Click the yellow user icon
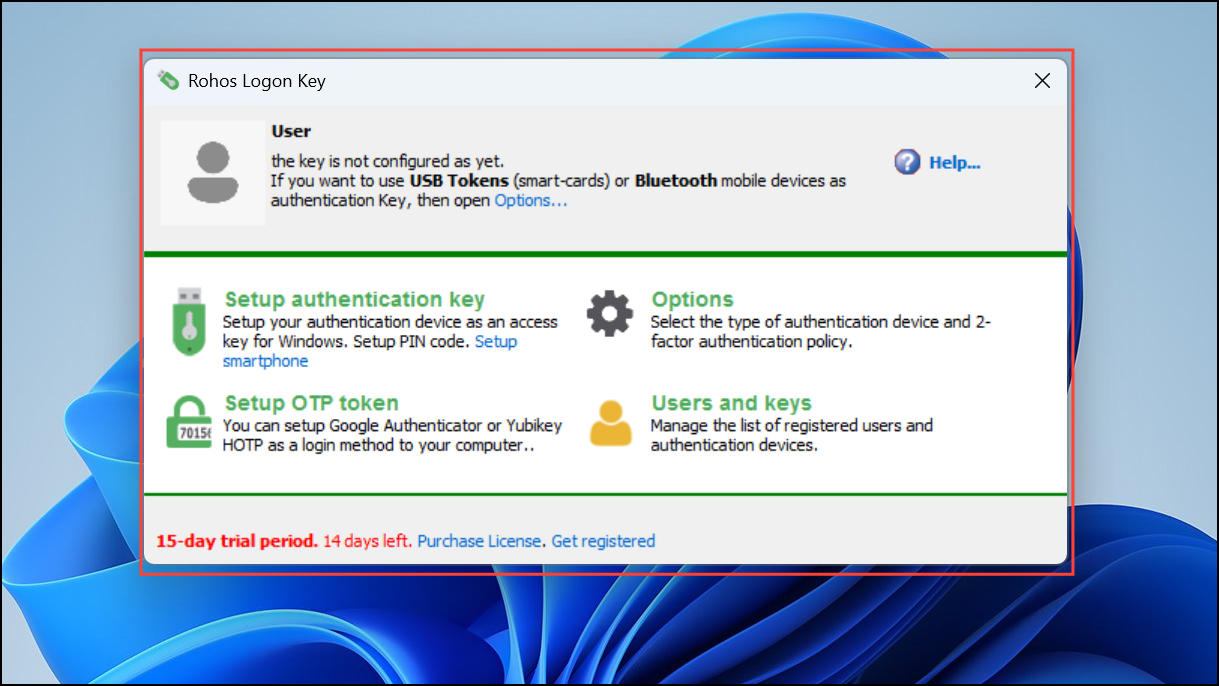The image size is (1219, 686). coord(610,422)
